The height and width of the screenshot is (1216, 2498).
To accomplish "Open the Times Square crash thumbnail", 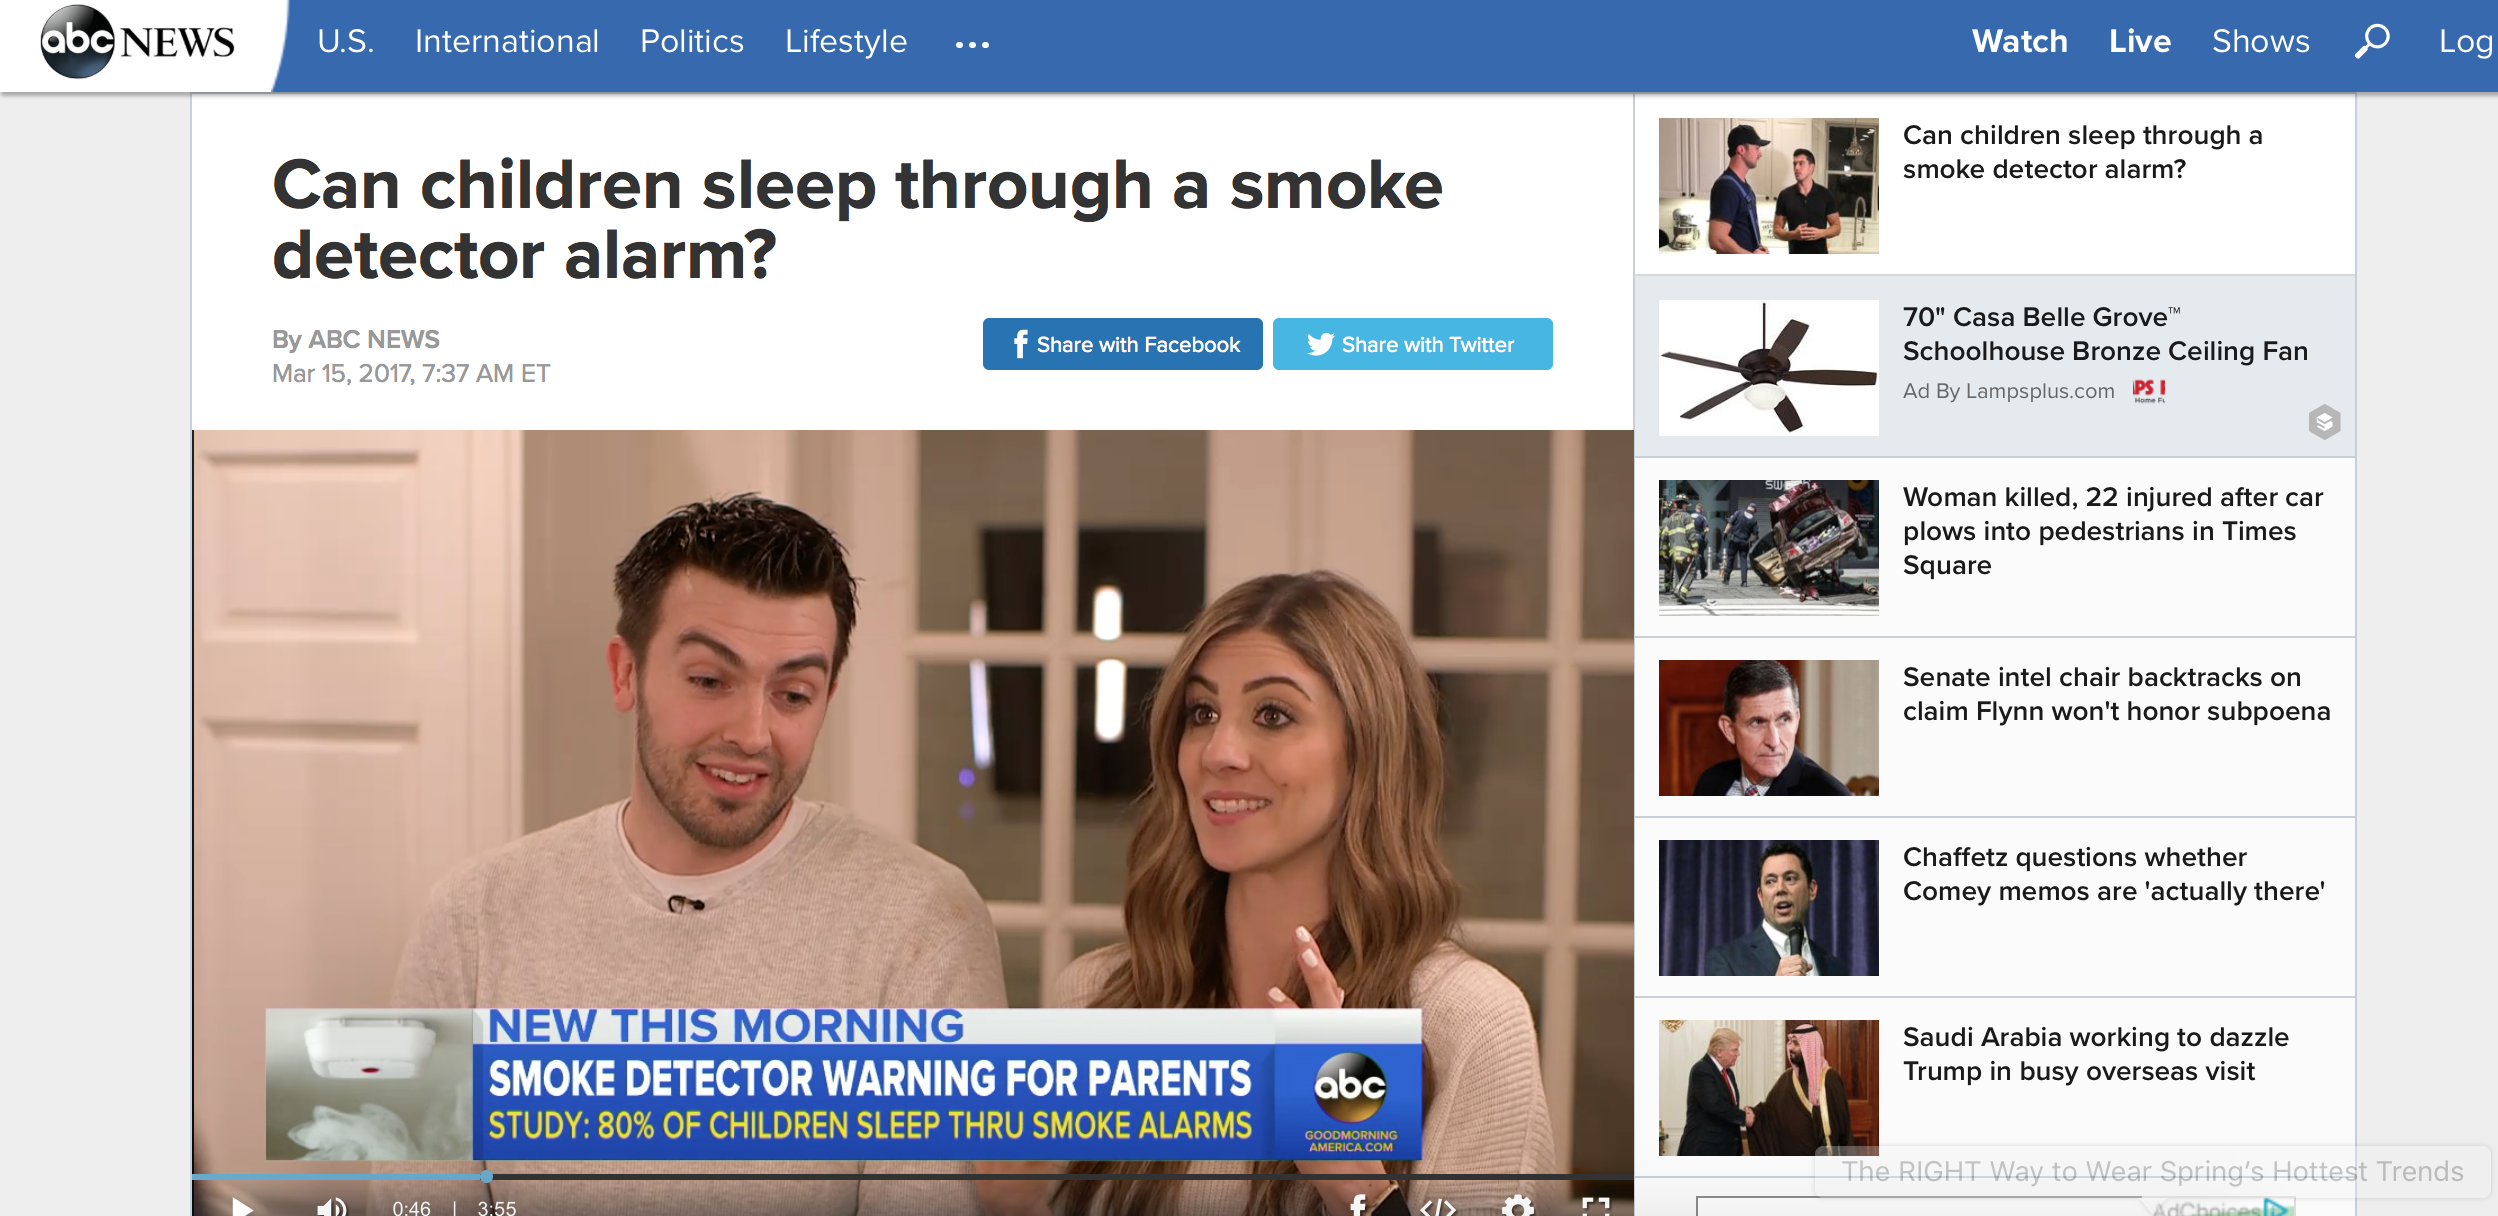I will pos(1768,547).
